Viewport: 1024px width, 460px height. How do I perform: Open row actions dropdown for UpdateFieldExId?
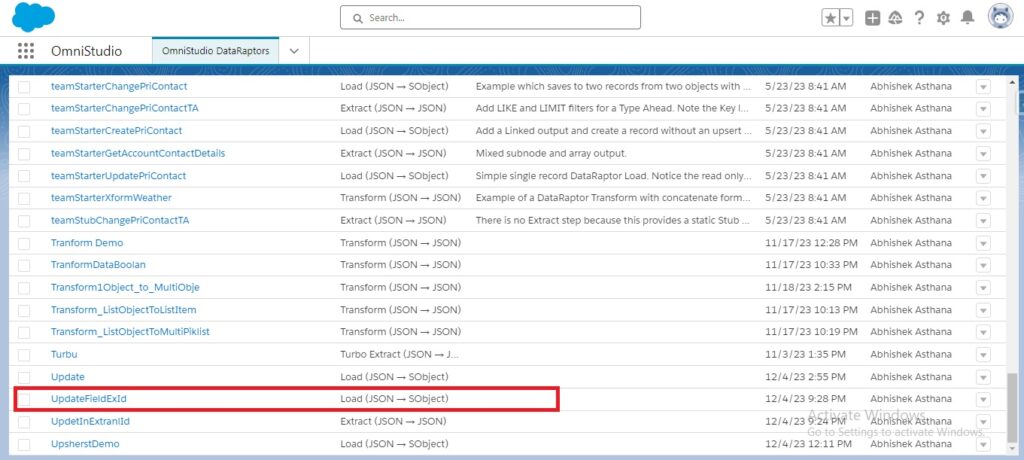click(x=984, y=399)
